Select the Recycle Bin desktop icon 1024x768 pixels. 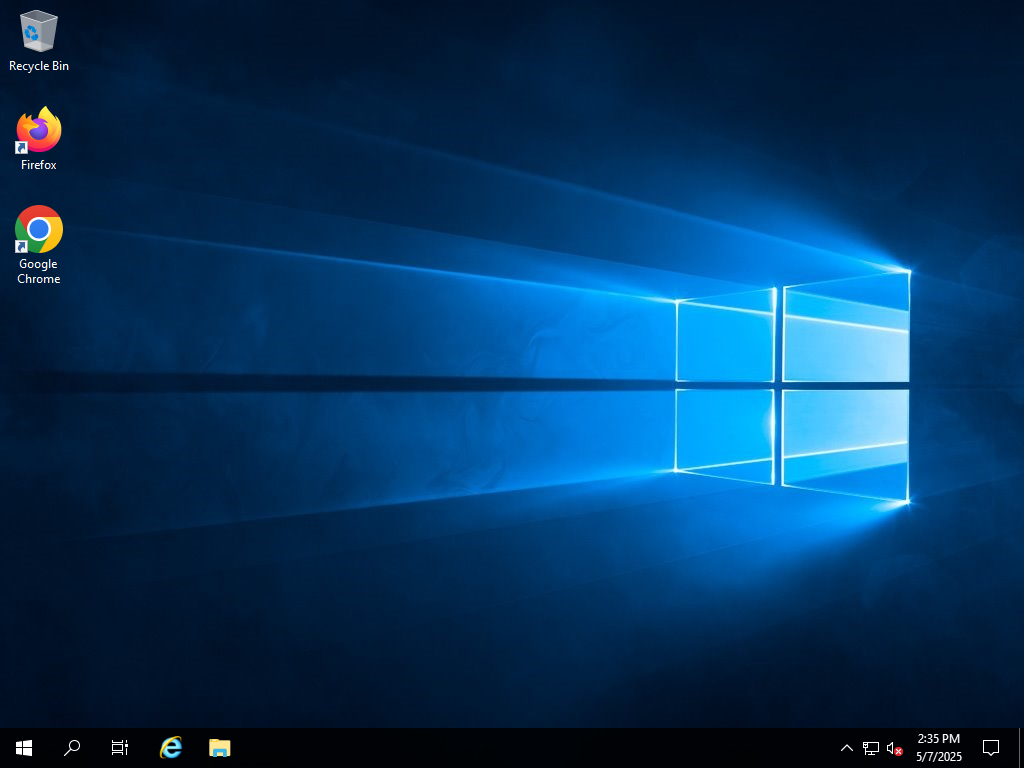[x=39, y=40]
